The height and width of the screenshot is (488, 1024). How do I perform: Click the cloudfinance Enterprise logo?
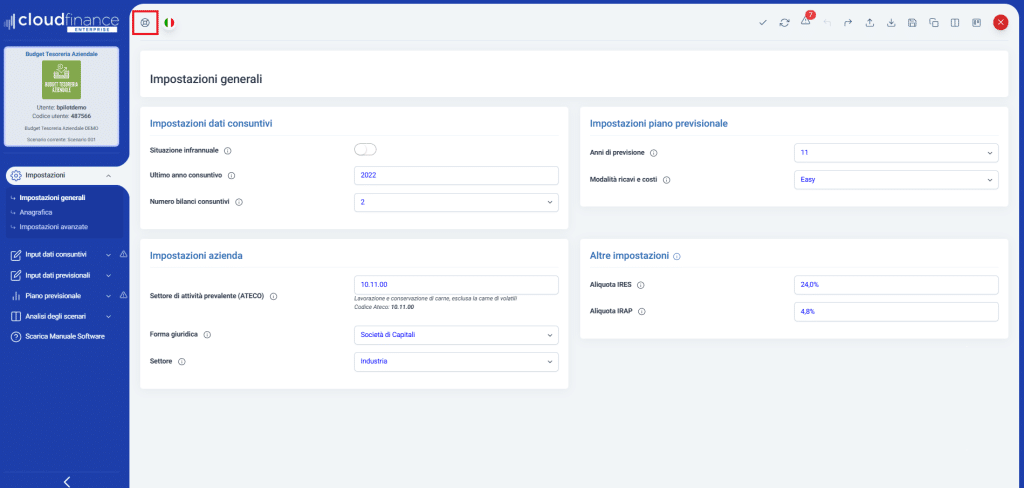[x=61, y=22]
